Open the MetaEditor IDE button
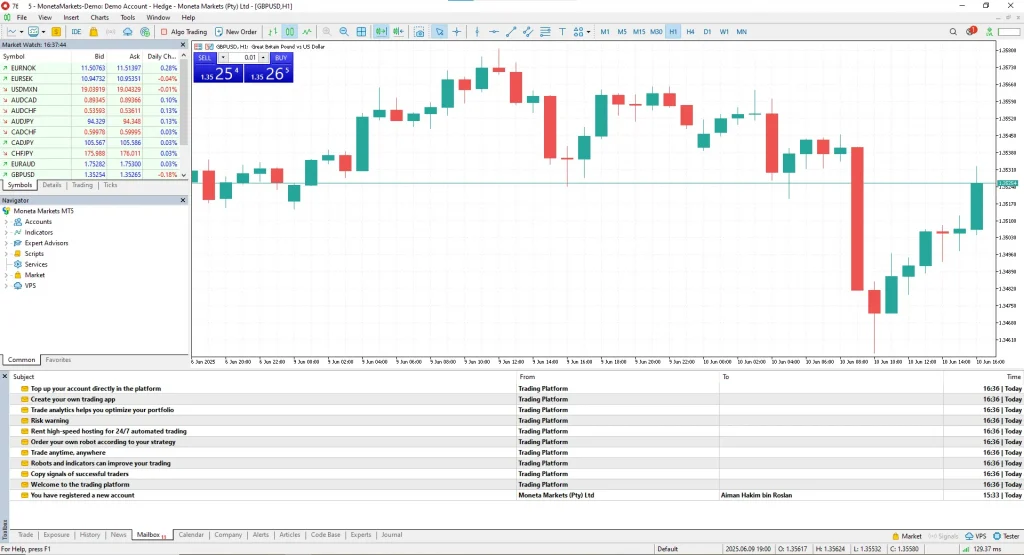1024x555 pixels. pos(76,31)
